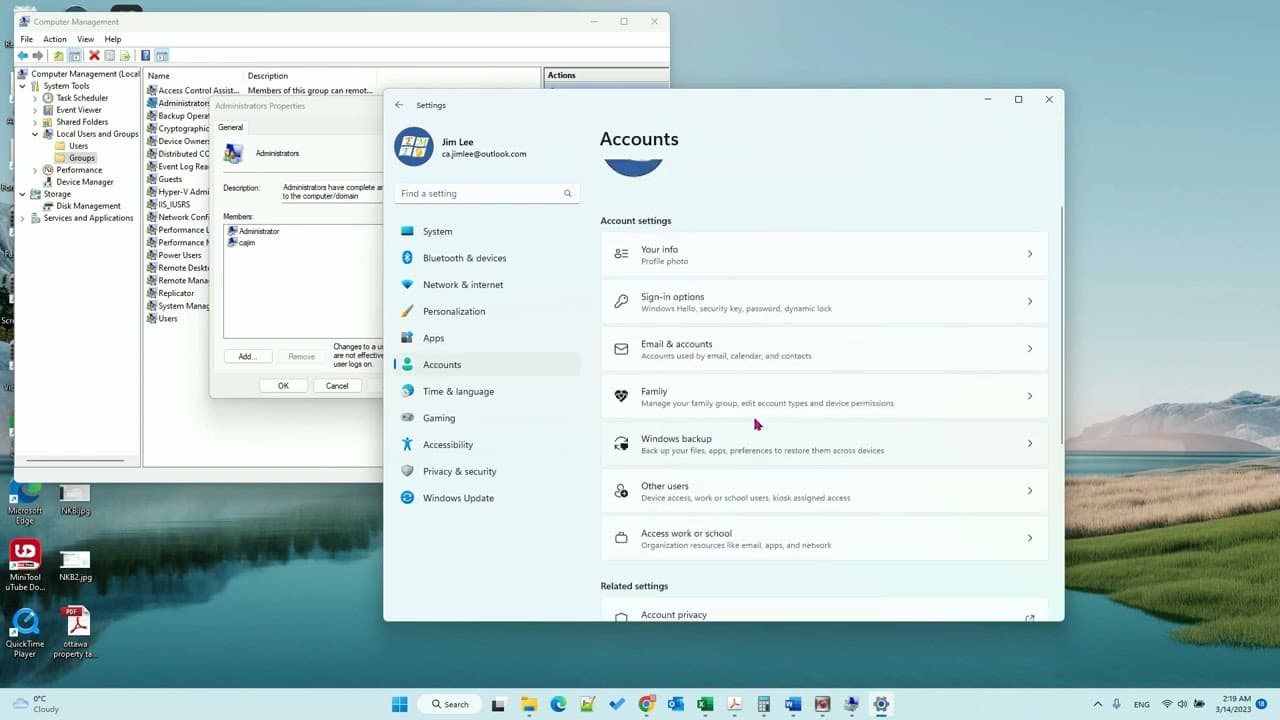The image size is (1280, 720).
Task: Open System in Settings sidebar
Action: pyautogui.click(x=487, y=231)
